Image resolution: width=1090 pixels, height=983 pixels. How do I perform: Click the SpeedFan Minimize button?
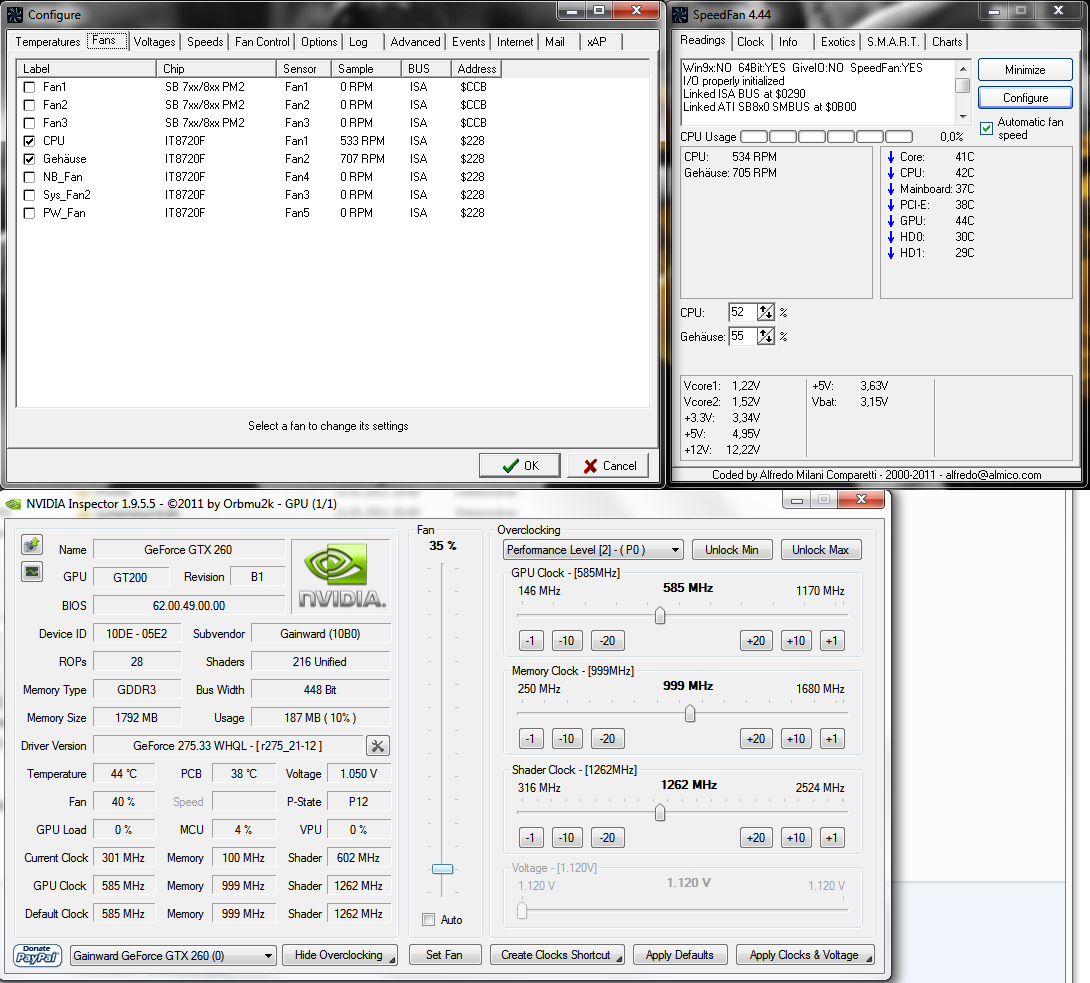coord(1025,70)
